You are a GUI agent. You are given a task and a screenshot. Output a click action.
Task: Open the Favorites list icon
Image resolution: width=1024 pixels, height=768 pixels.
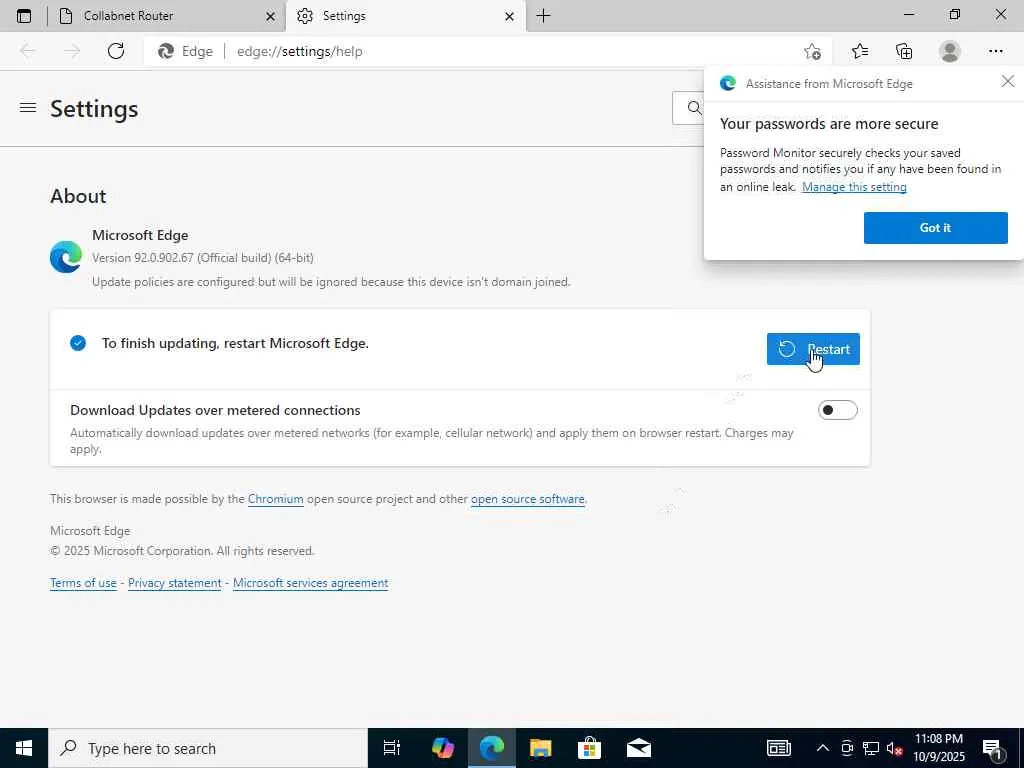(860, 51)
